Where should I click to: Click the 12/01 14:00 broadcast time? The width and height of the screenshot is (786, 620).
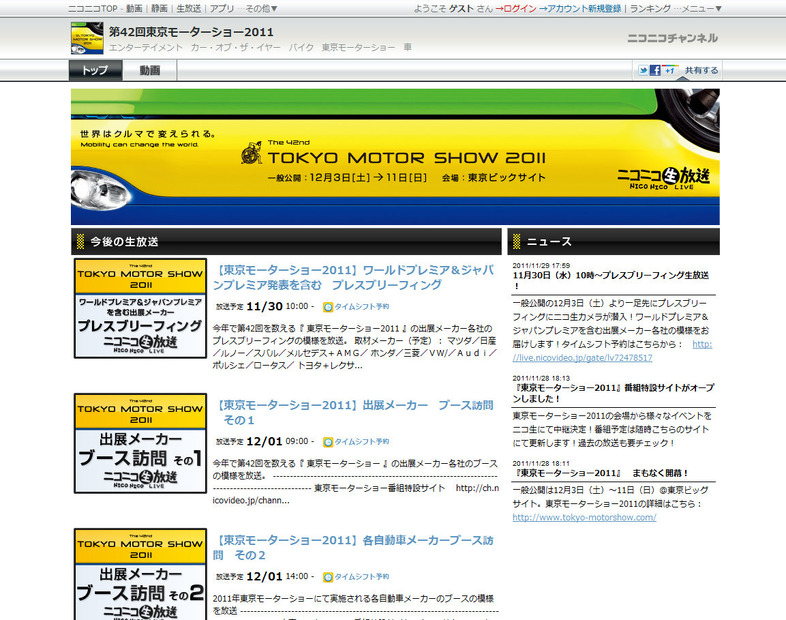click(x=278, y=576)
